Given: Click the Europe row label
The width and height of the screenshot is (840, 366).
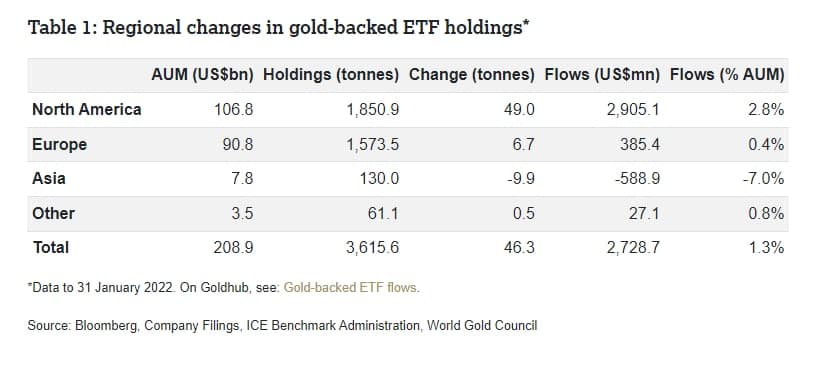Looking at the screenshot, I should tap(59, 145).
